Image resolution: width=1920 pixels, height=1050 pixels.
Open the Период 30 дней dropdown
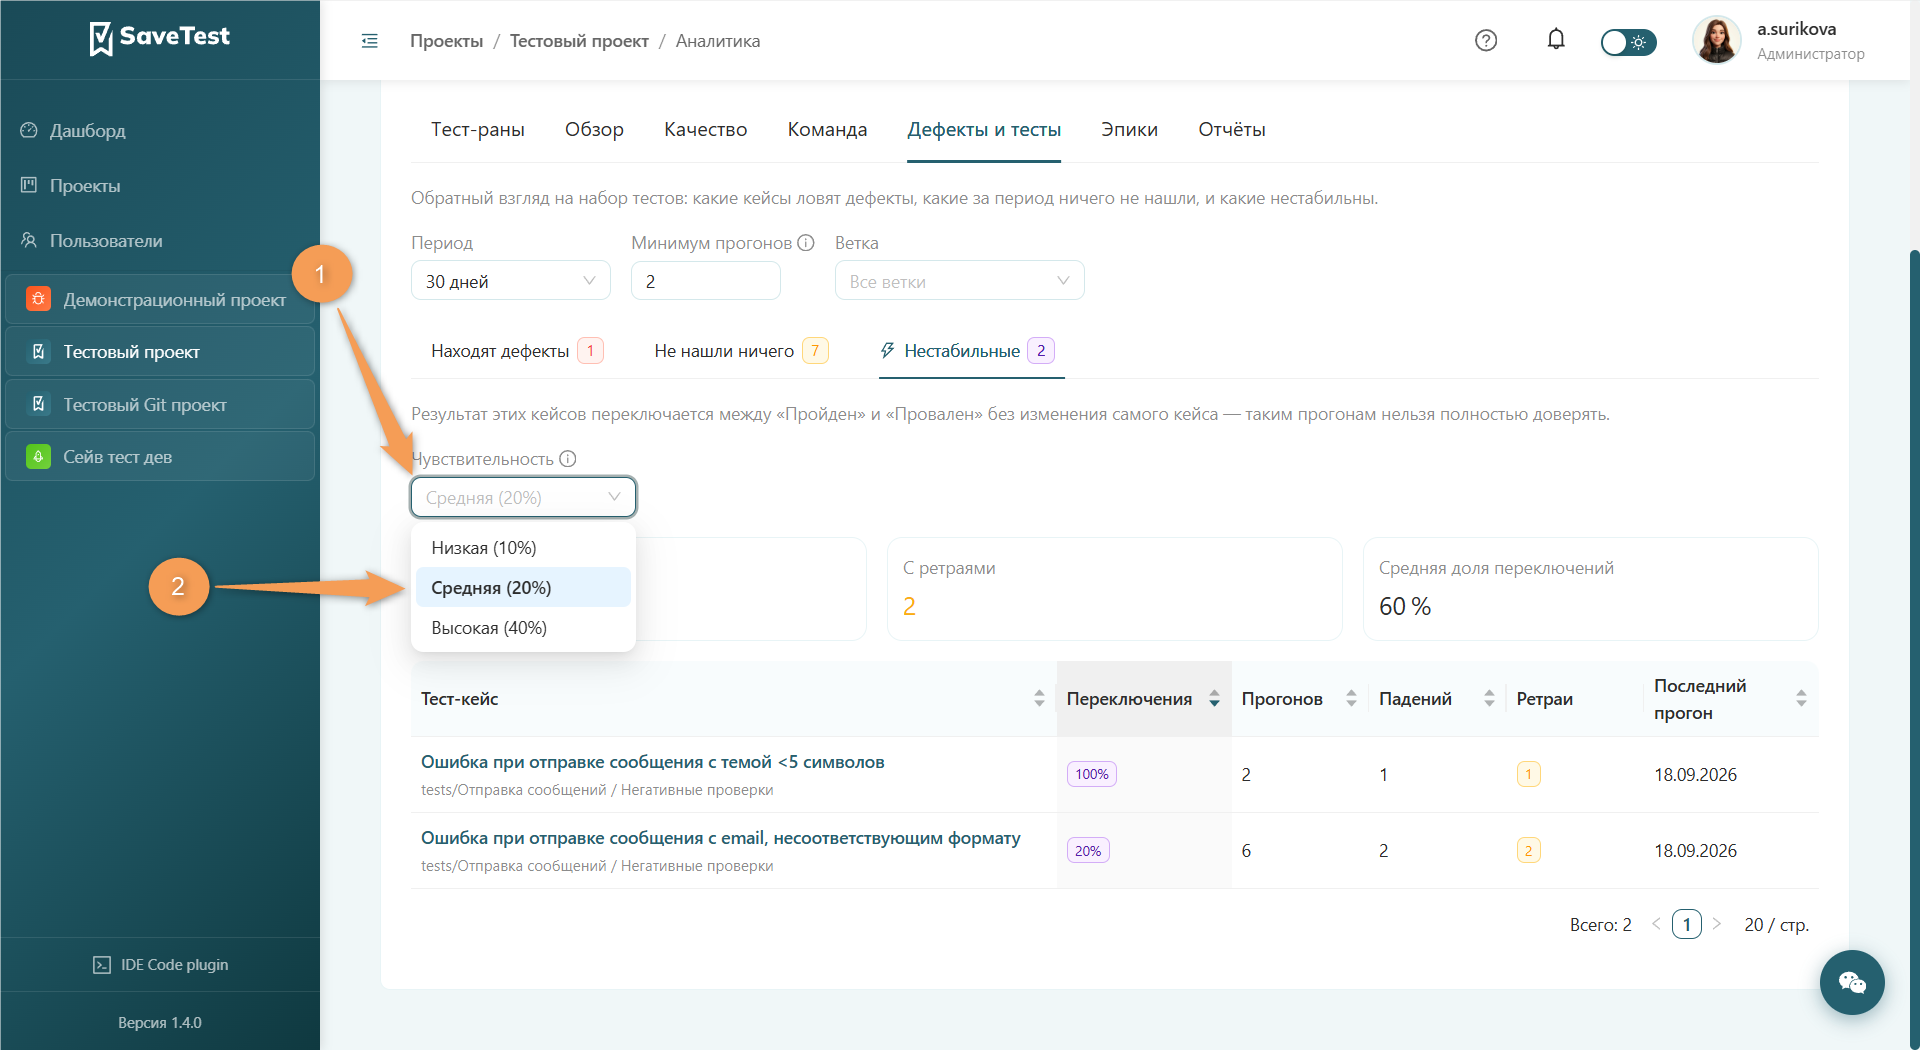click(x=511, y=281)
